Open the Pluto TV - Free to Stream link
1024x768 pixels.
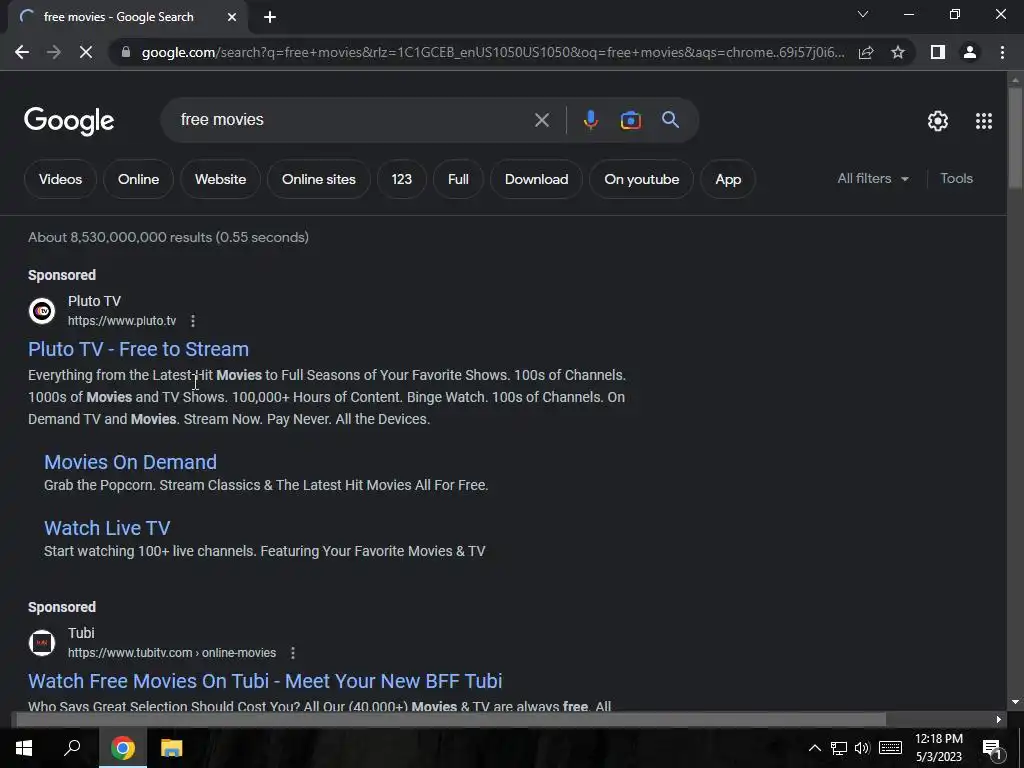pyautogui.click(x=138, y=349)
